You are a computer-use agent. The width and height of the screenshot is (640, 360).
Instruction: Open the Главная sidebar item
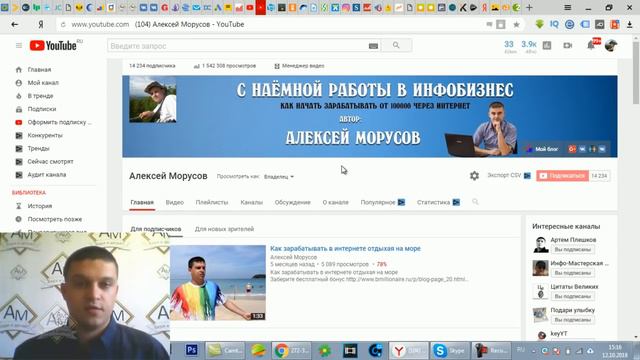pos(39,70)
